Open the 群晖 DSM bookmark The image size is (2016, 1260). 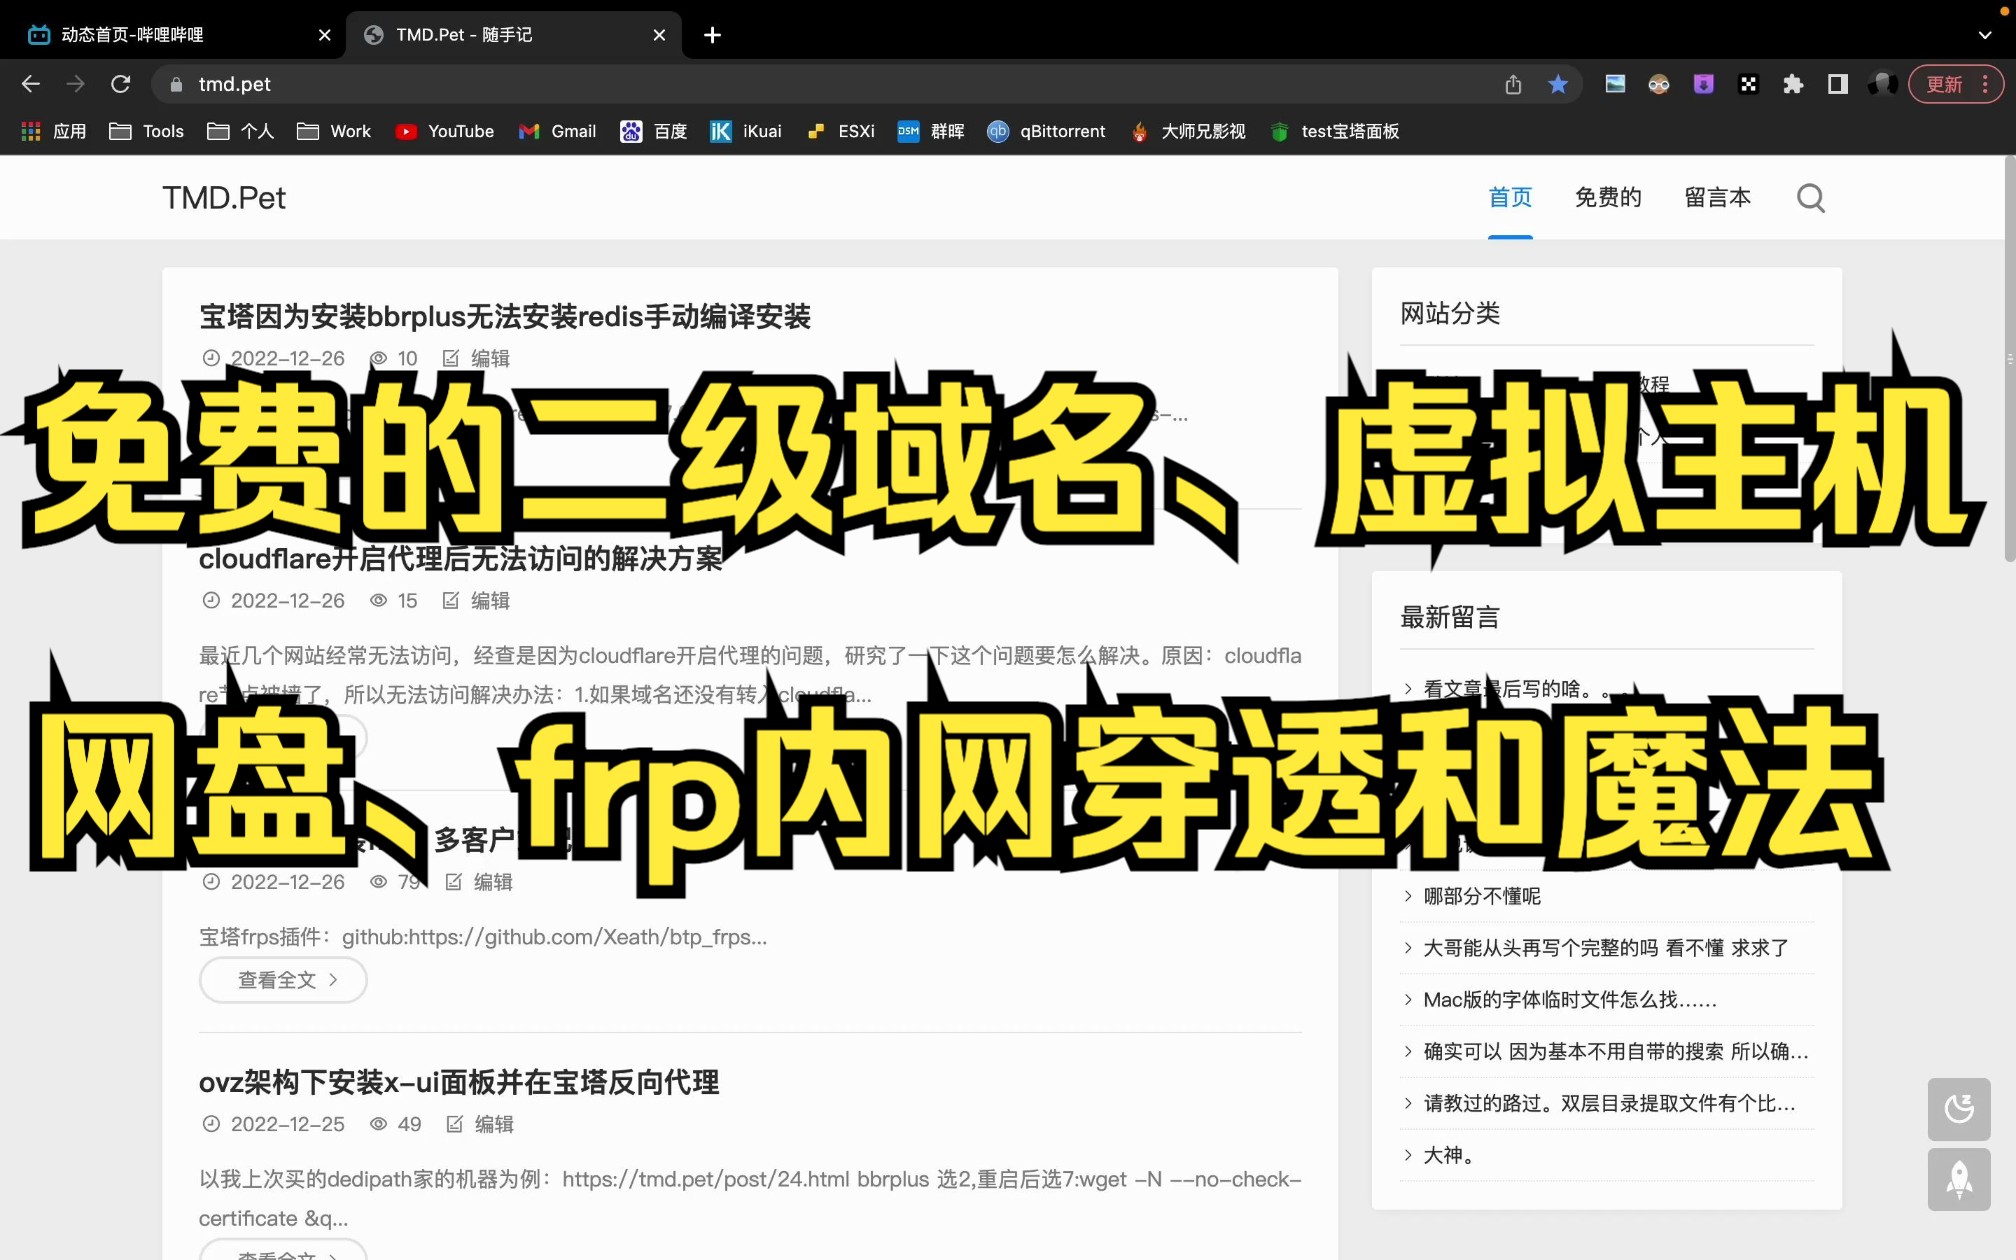tap(931, 131)
